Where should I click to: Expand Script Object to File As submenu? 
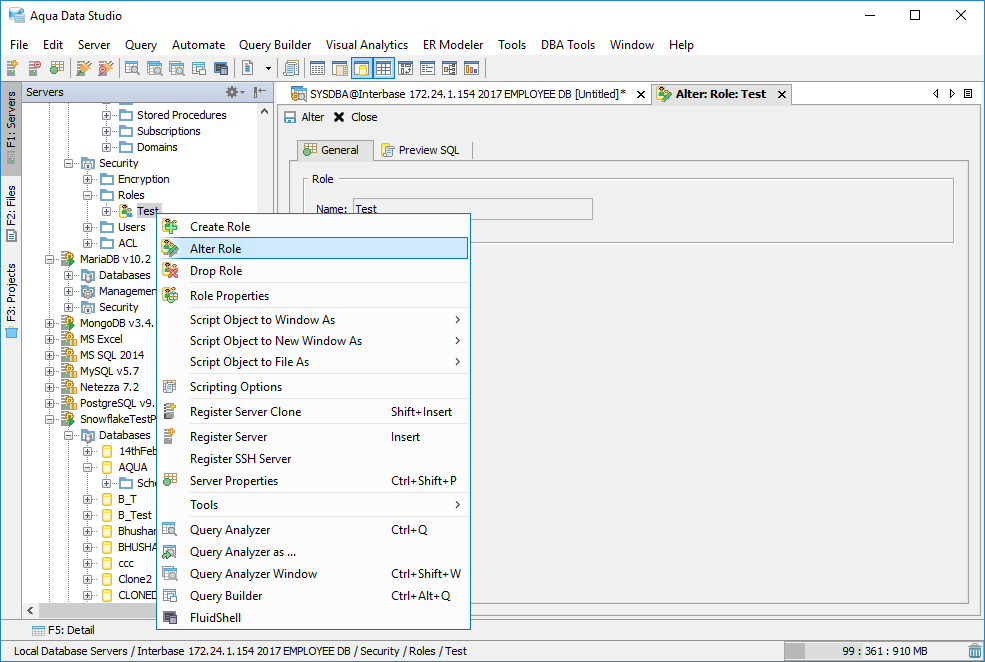(313, 362)
